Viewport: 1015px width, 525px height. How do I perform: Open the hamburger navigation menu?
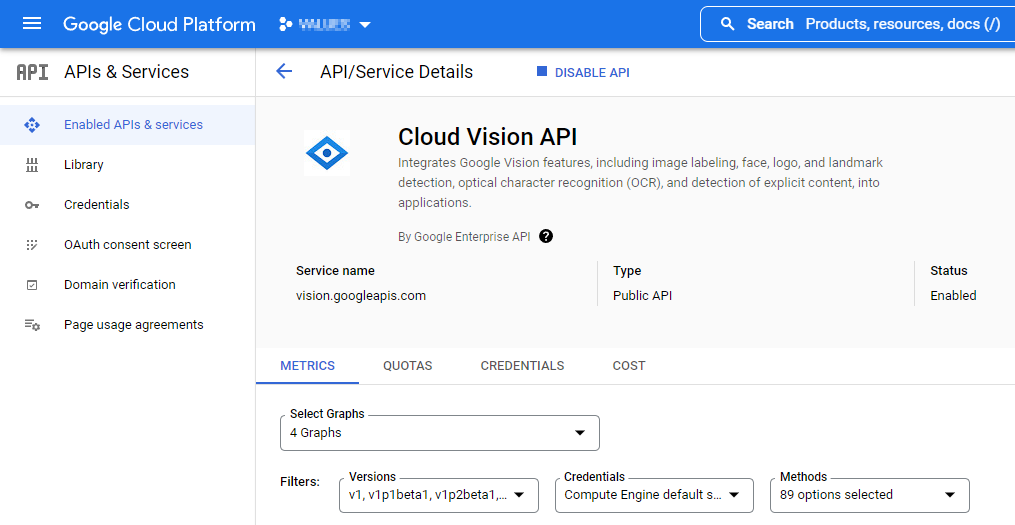click(x=32, y=24)
